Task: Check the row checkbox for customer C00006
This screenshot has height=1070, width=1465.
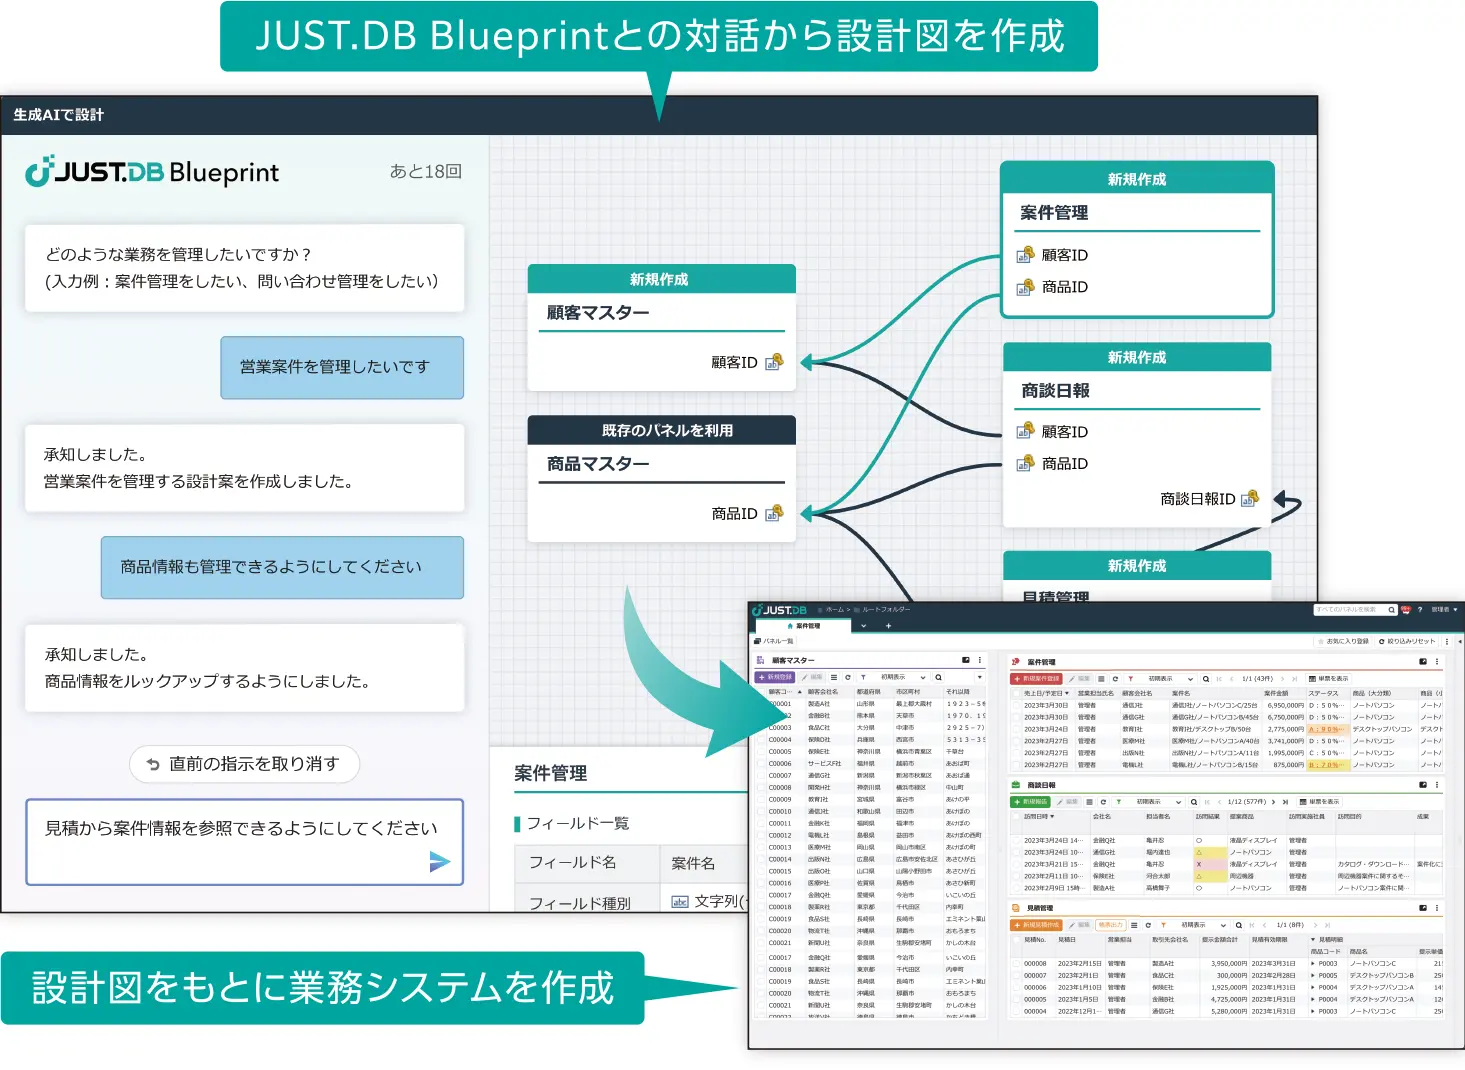Action: 761,763
